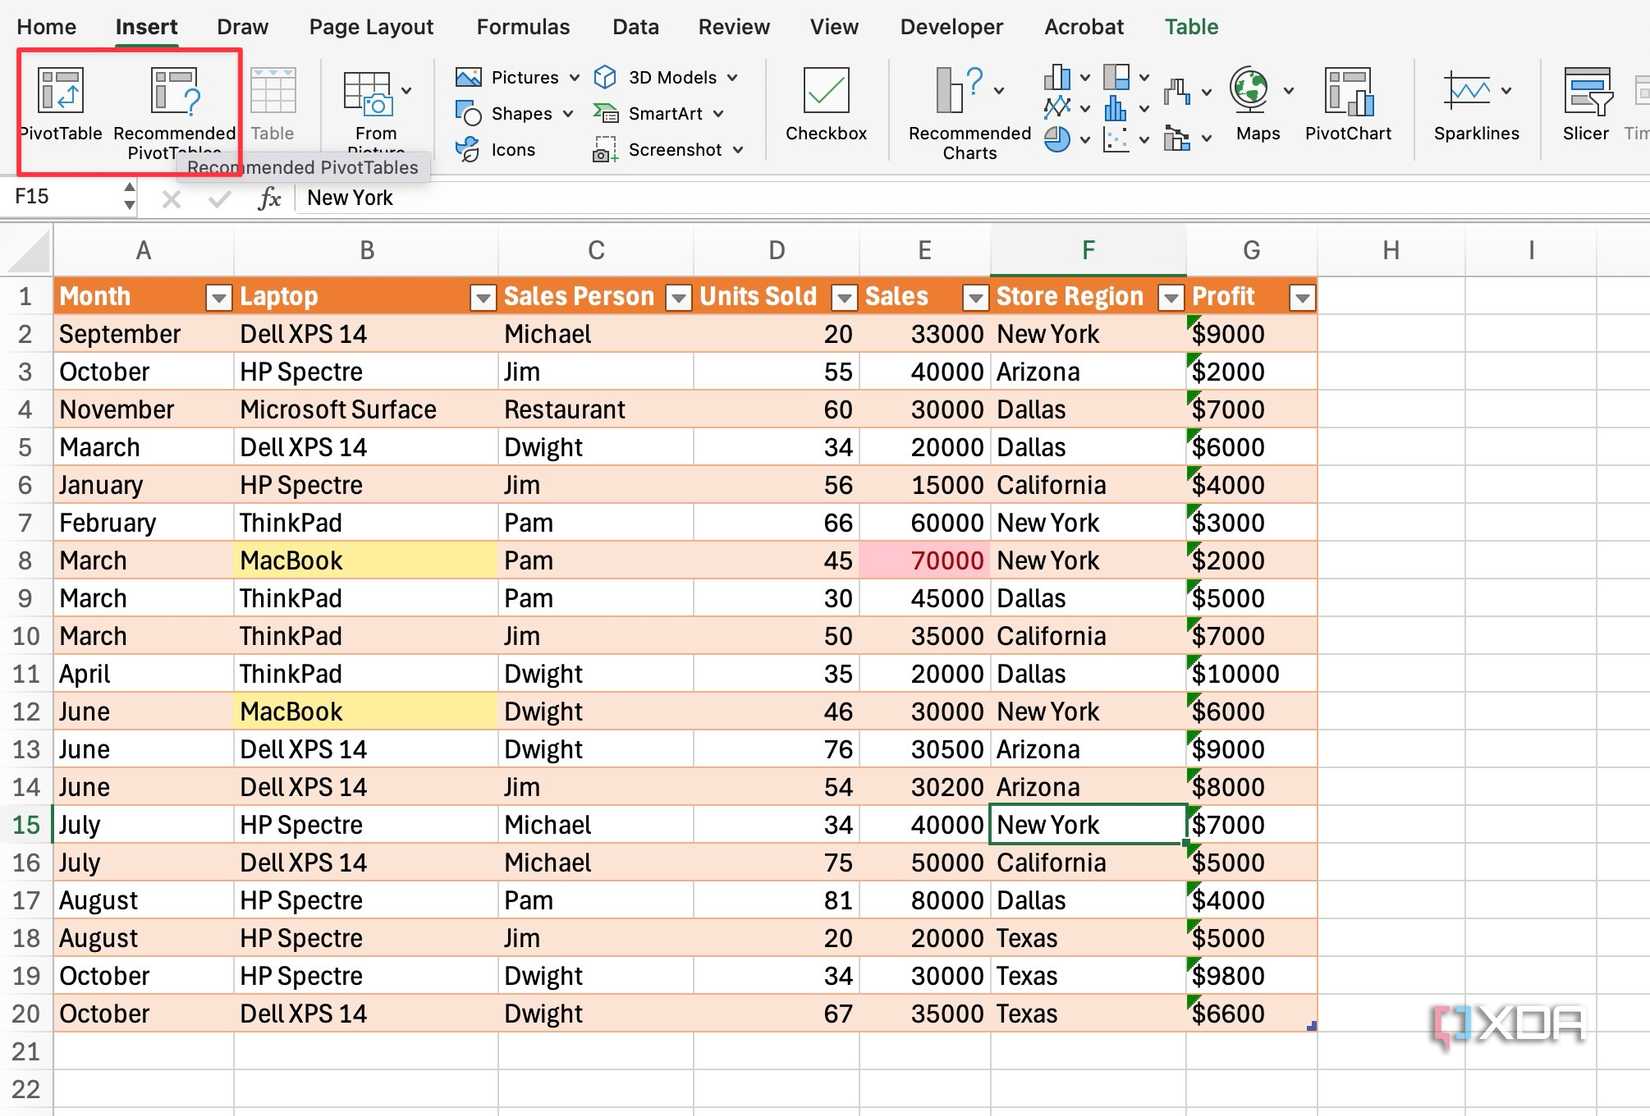Screen dimensions: 1650x1116
Task: Insert a Map chart
Action: [x=1254, y=105]
